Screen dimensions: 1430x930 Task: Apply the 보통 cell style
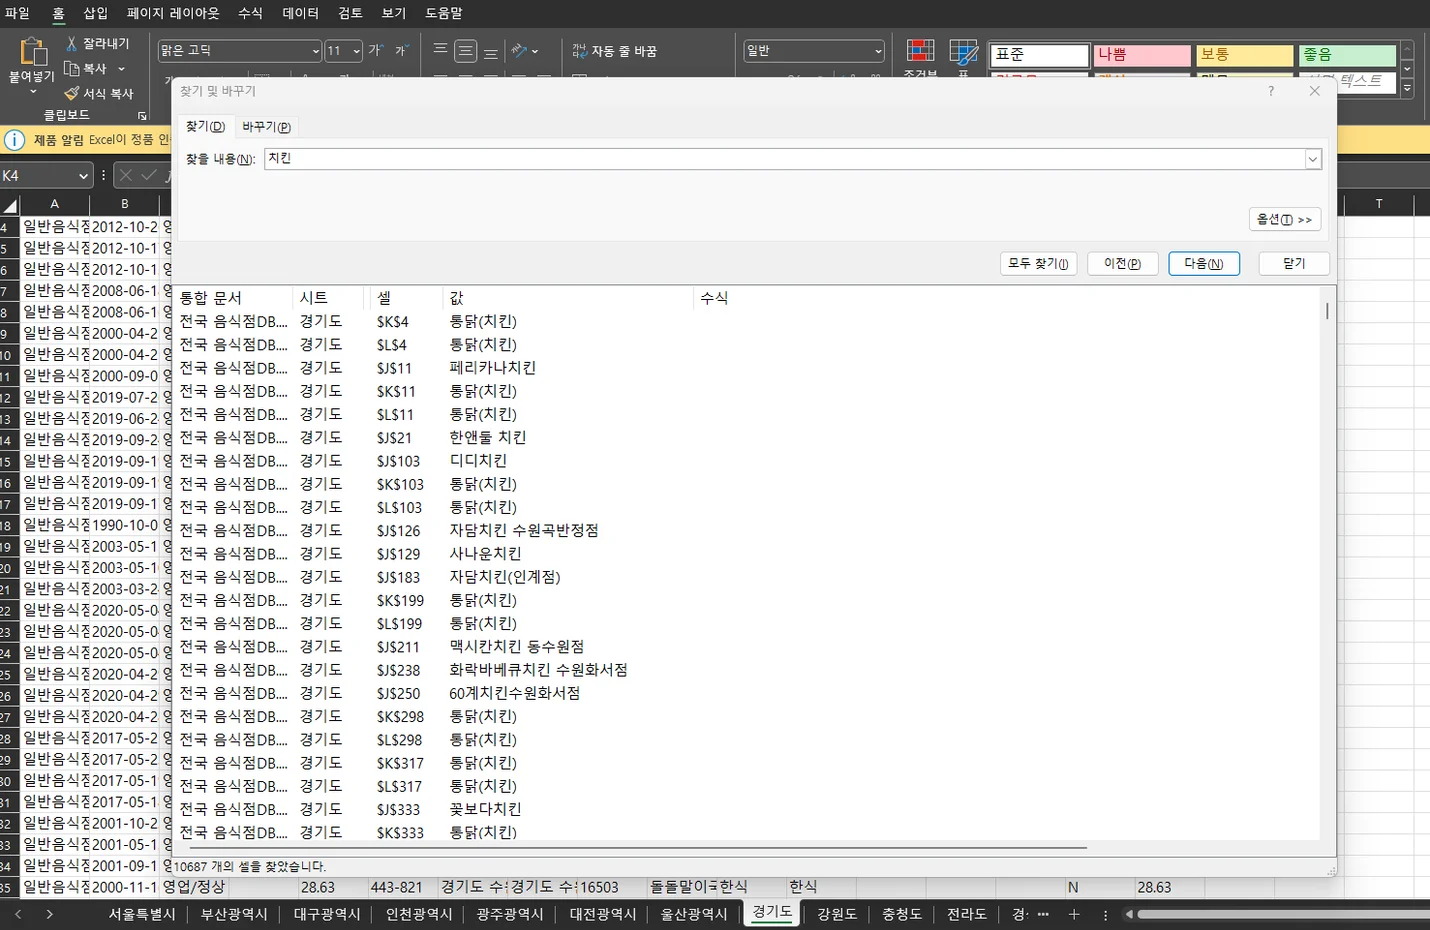pyautogui.click(x=1245, y=55)
